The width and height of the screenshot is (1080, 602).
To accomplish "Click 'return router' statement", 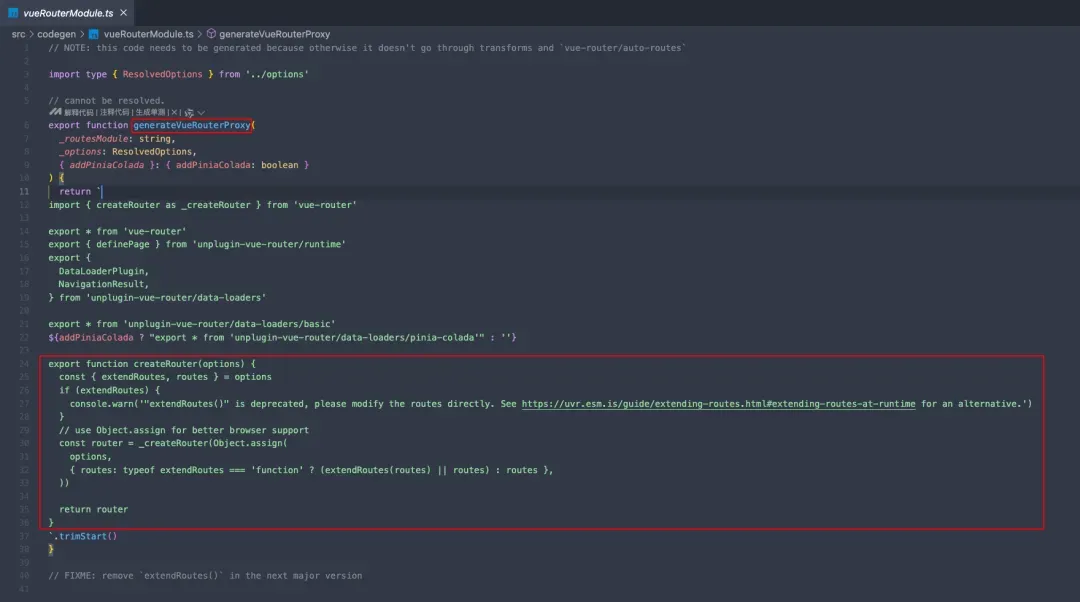I will click(x=93, y=509).
